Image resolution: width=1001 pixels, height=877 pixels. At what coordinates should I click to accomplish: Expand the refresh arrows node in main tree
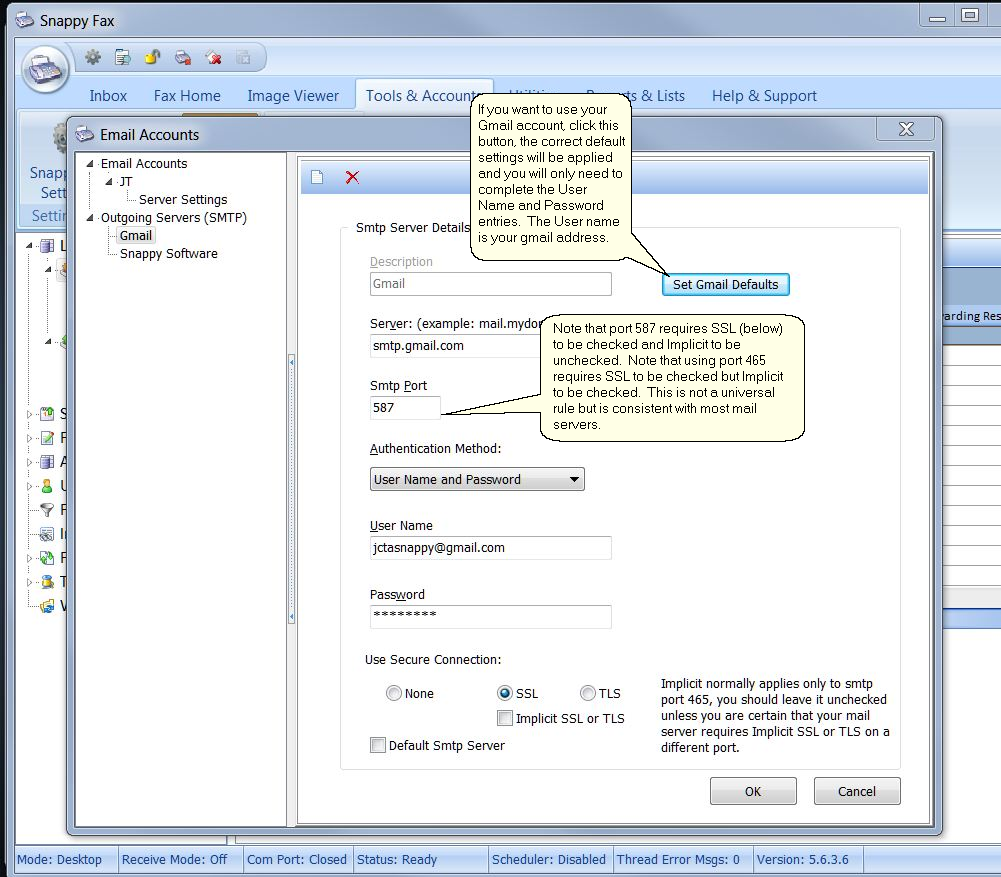[29, 558]
